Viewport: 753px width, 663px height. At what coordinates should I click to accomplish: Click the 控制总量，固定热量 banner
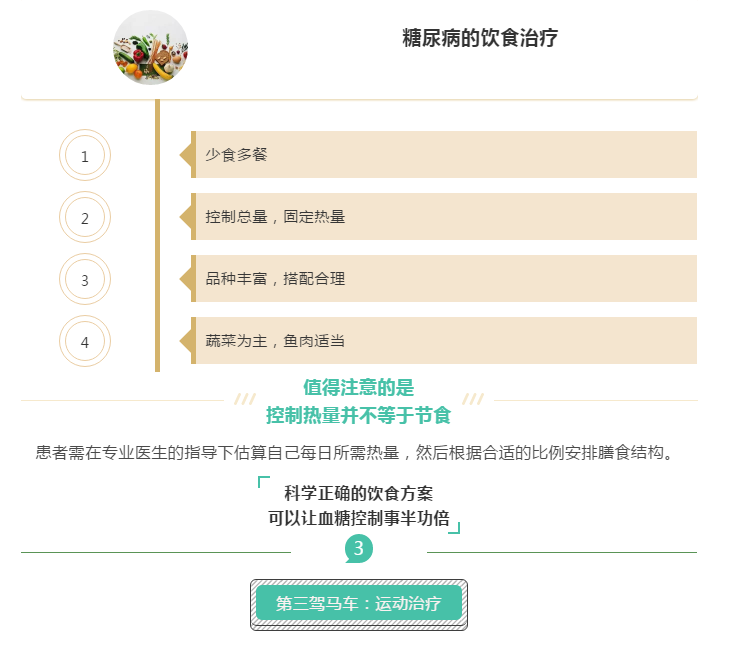click(446, 217)
